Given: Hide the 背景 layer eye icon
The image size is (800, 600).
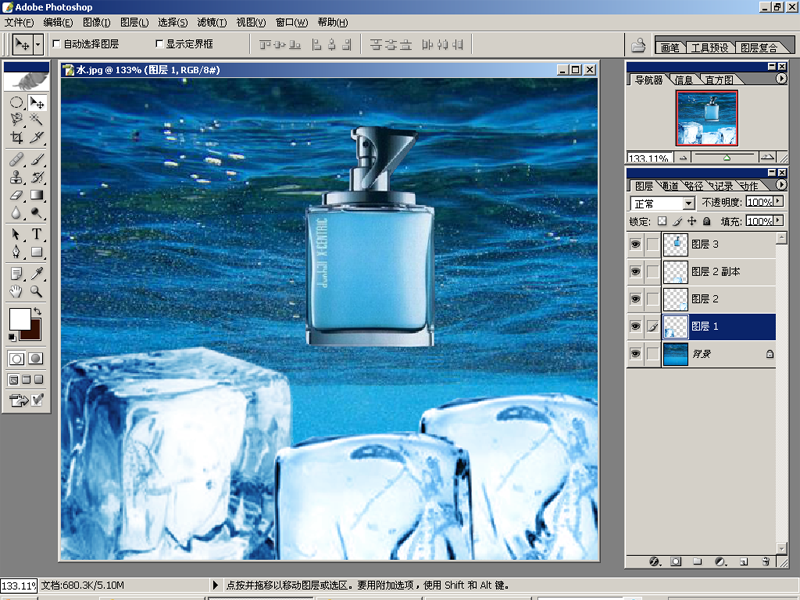Looking at the screenshot, I should (635, 354).
